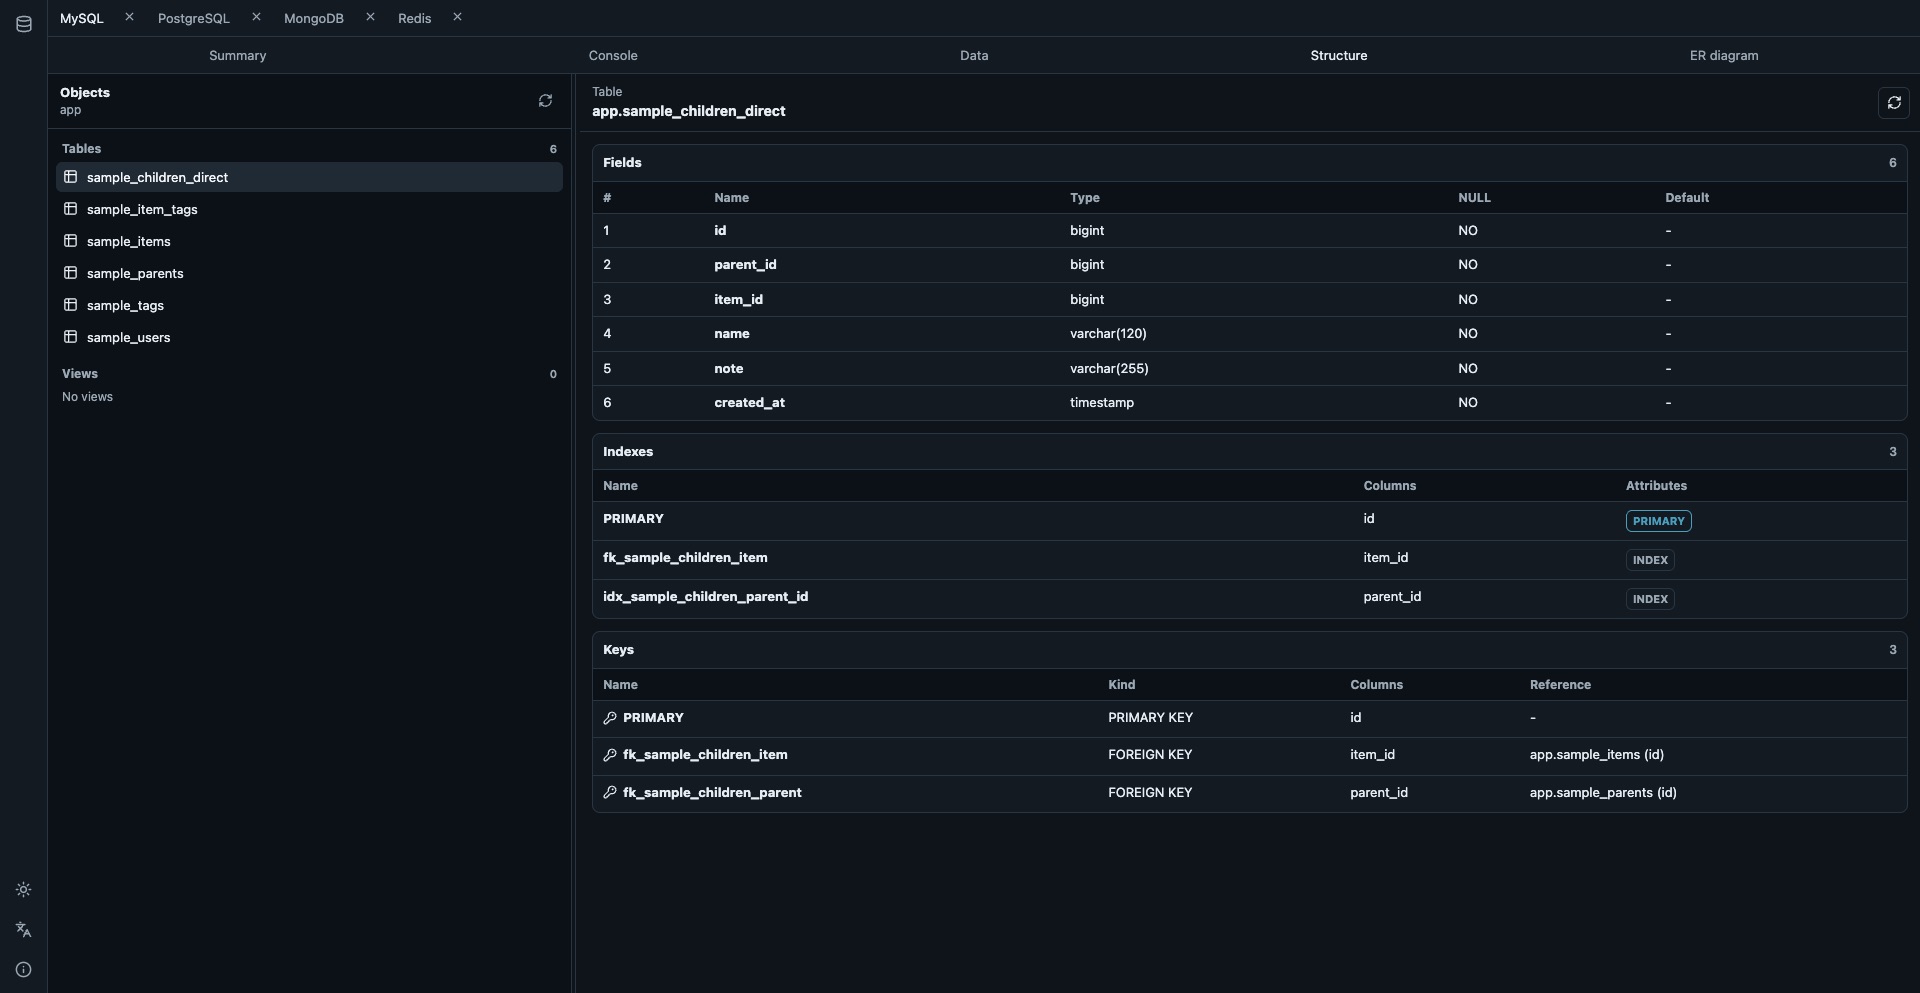Click idx_sample_children_parent_id index name
1920x993 pixels.
click(705, 597)
